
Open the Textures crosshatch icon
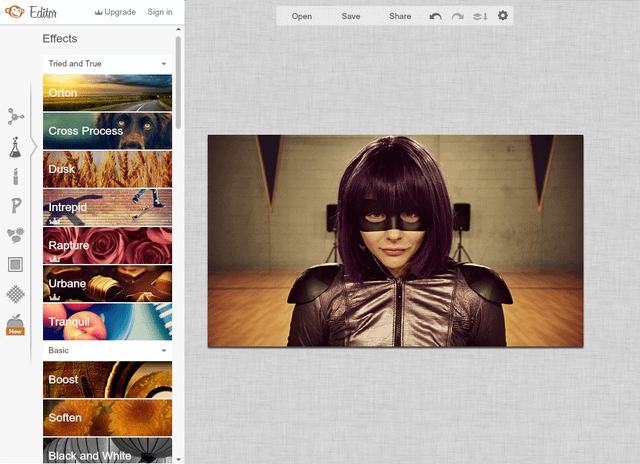16,294
